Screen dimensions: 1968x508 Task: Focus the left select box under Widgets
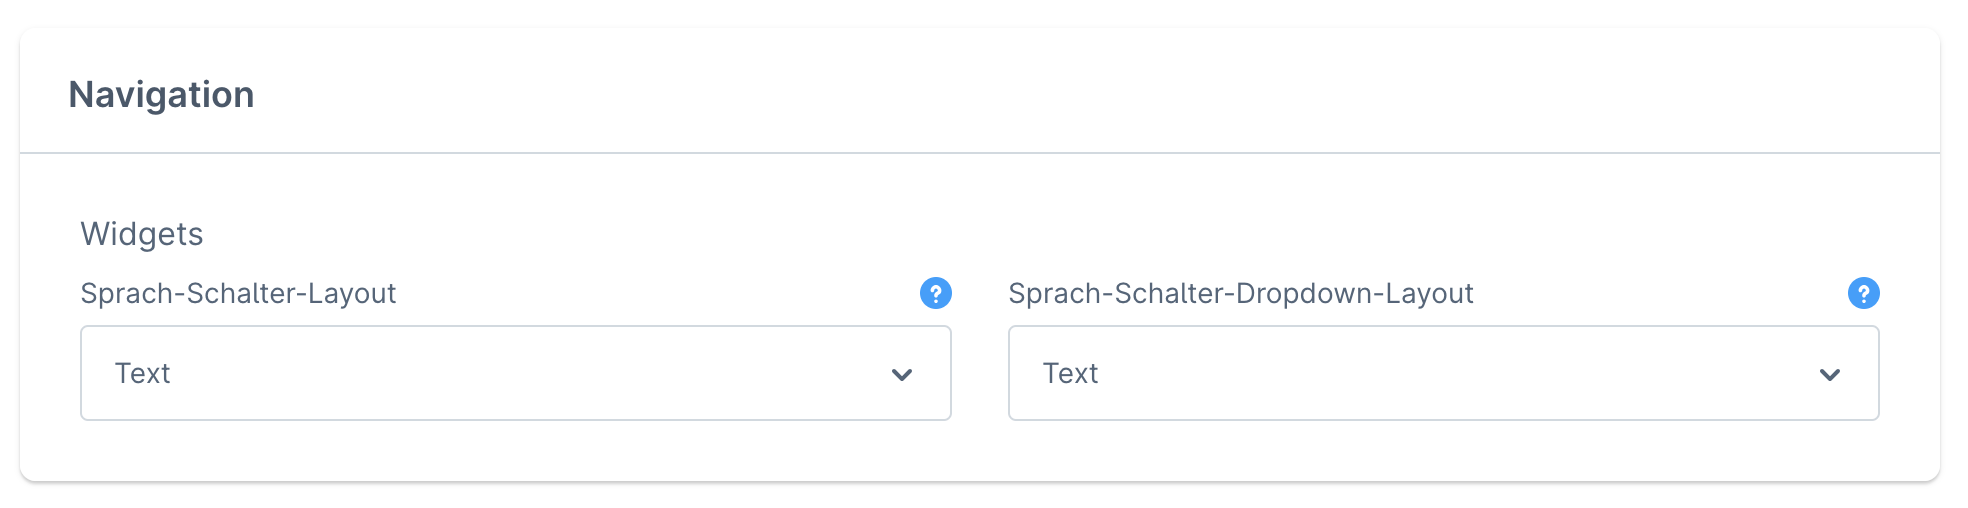tap(515, 373)
